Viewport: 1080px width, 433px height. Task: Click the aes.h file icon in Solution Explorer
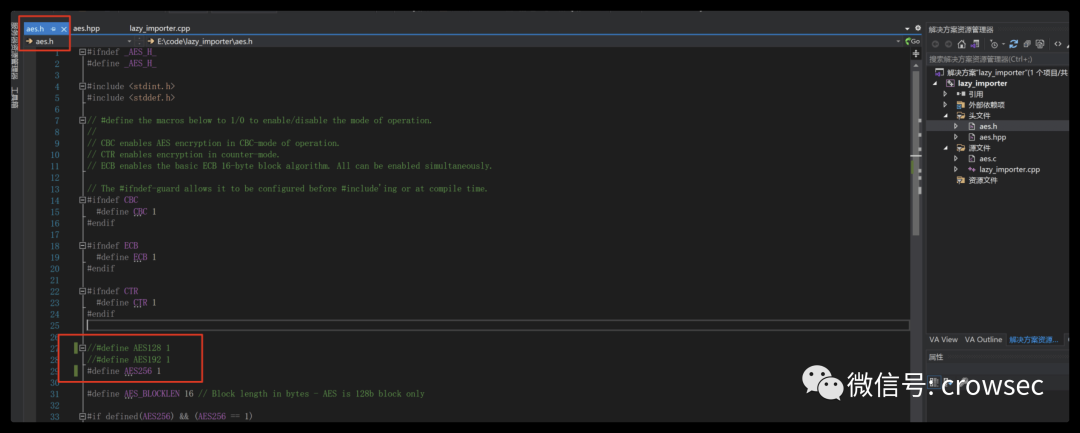click(x=972, y=127)
